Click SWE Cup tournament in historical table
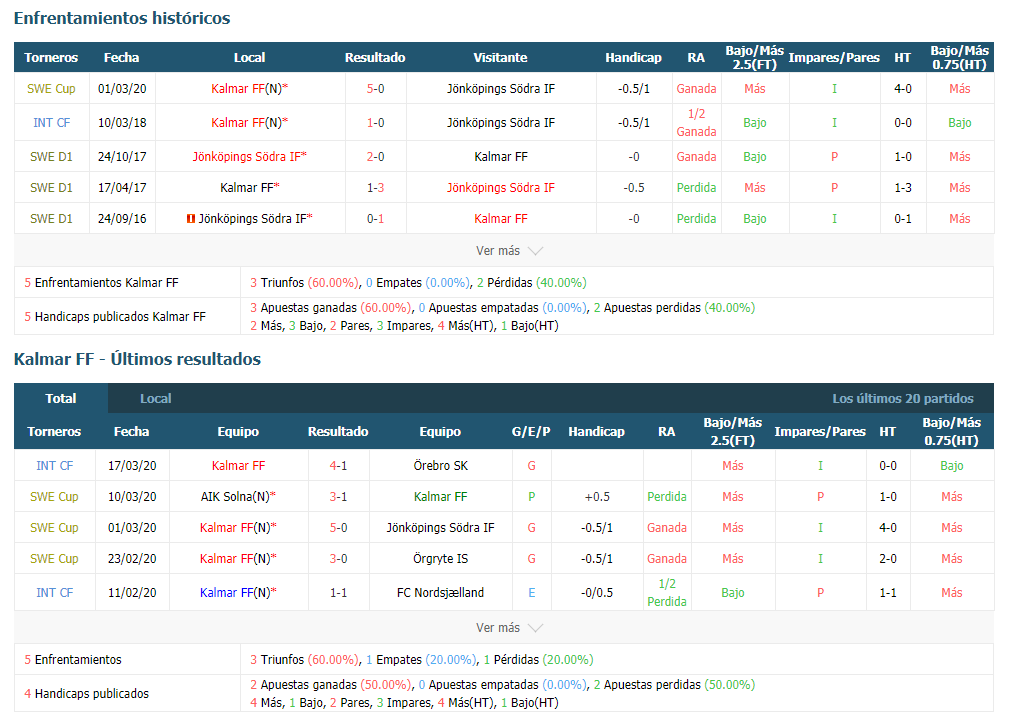The height and width of the screenshot is (714, 1012). [52, 88]
